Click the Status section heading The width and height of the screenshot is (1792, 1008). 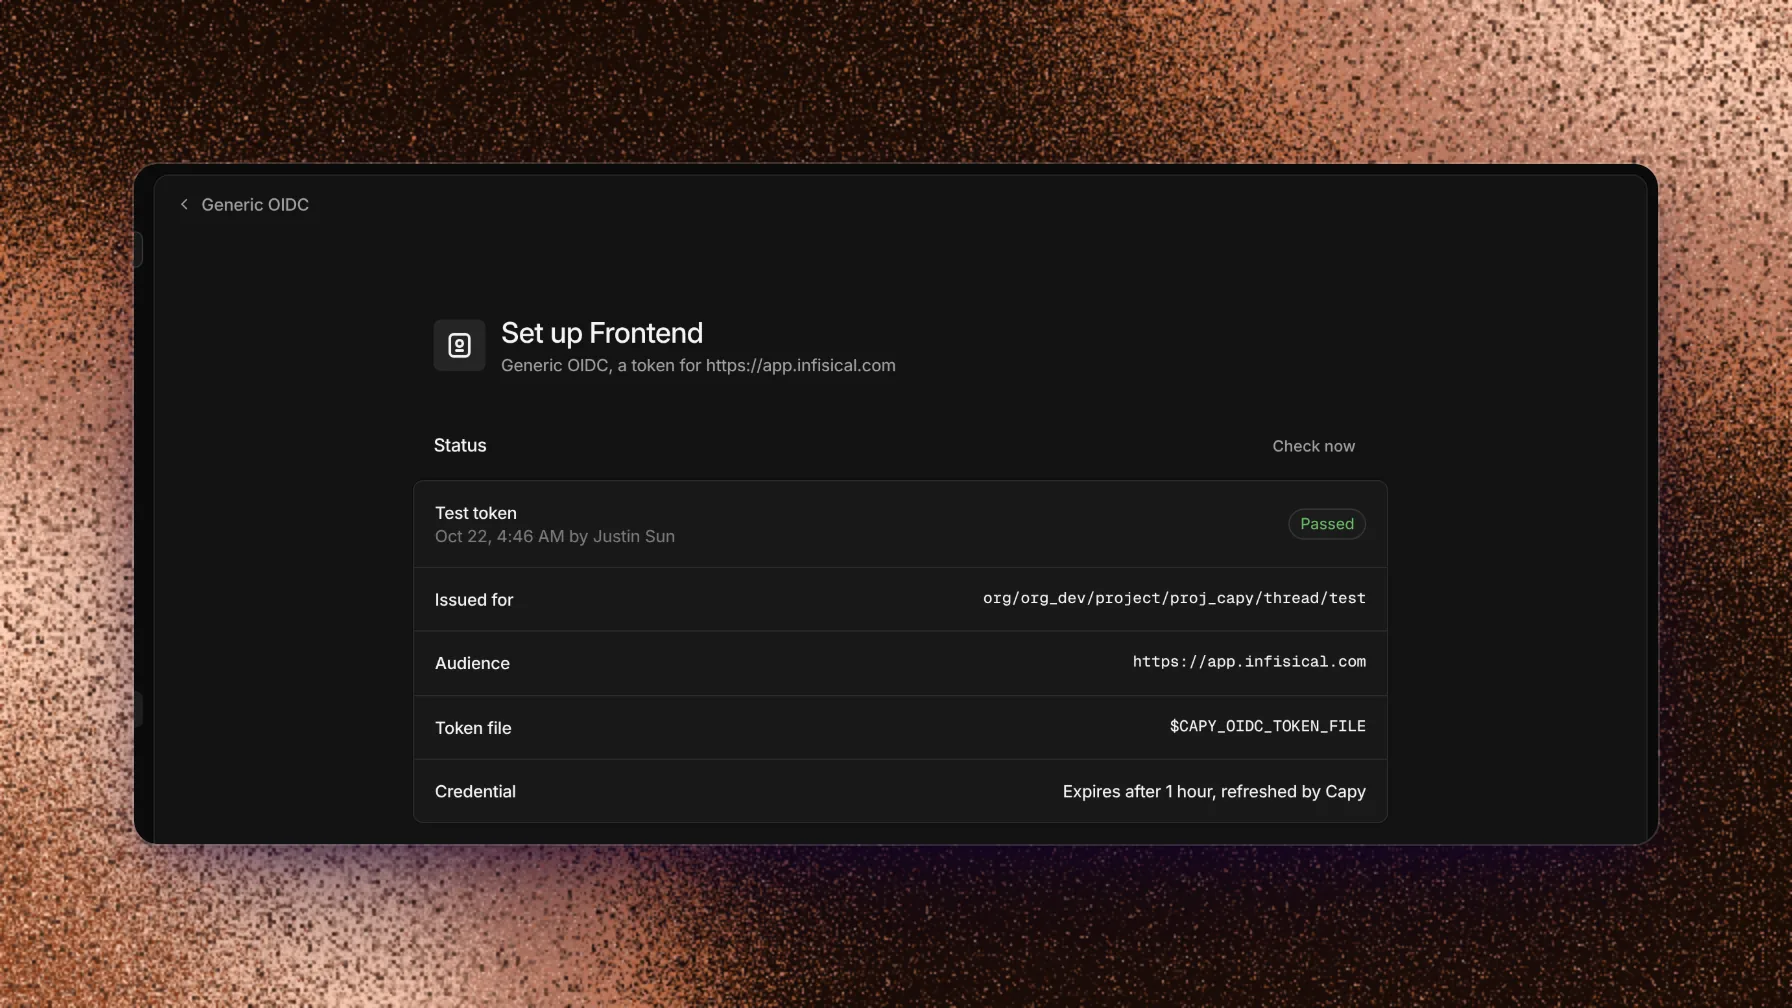(x=460, y=445)
